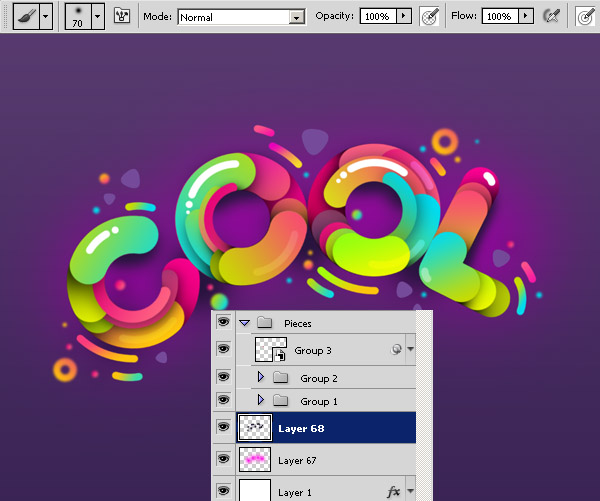Open the tool preset picker arrow

click(x=46, y=16)
